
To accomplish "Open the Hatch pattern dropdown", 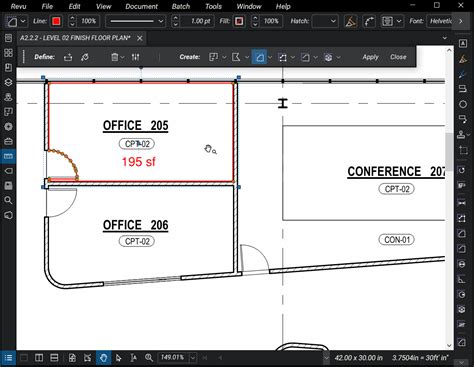I will coord(325,21).
